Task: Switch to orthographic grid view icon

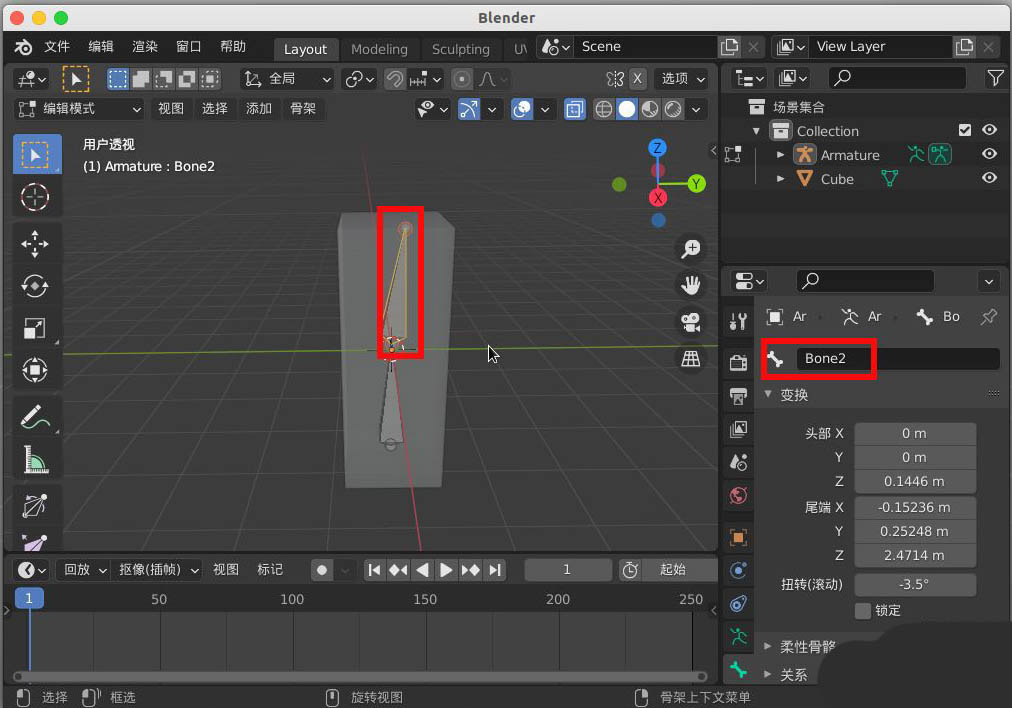Action: (690, 358)
